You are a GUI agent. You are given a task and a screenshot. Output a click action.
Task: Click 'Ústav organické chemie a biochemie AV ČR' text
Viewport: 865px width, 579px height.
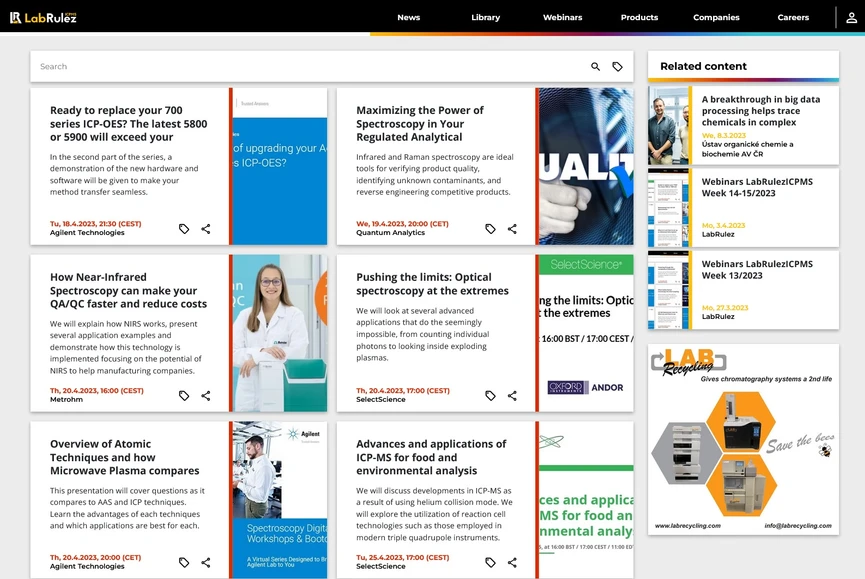(747, 149)
